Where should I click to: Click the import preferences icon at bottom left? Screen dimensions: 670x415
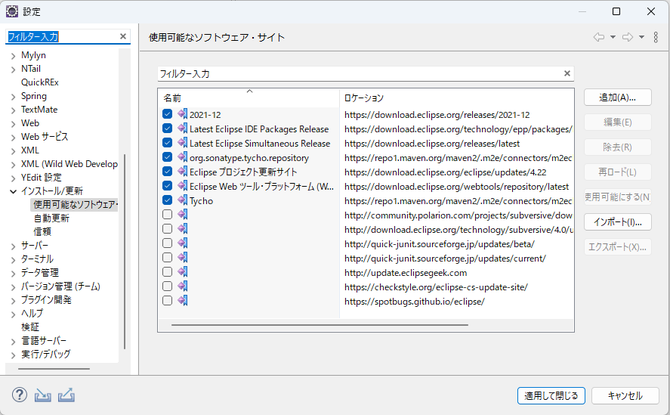pos(43,395)
